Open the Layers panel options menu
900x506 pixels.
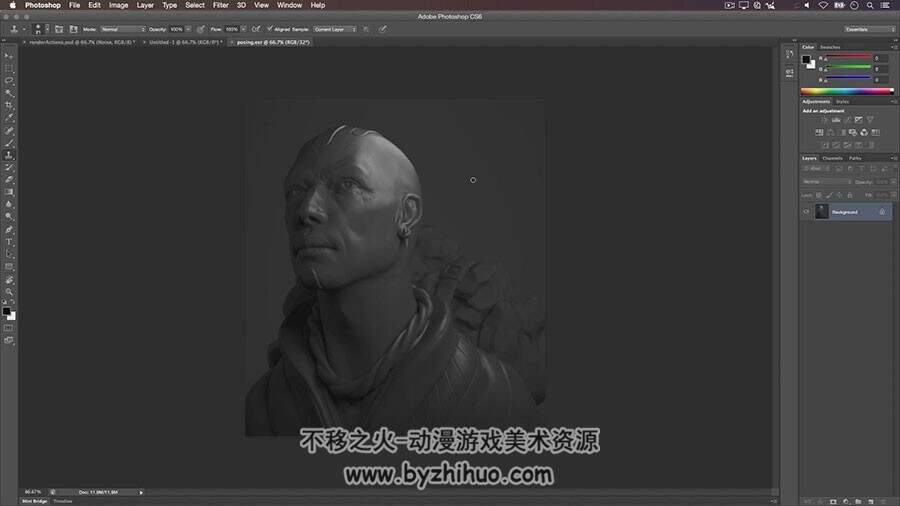[893, 158]
